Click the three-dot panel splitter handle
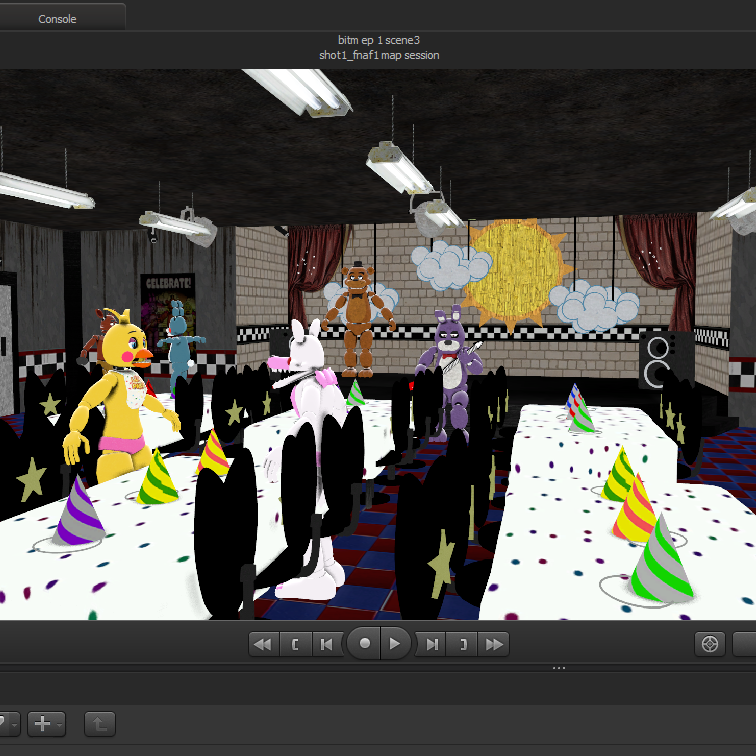This screenshot has width=756, height=756. (559, 667)
